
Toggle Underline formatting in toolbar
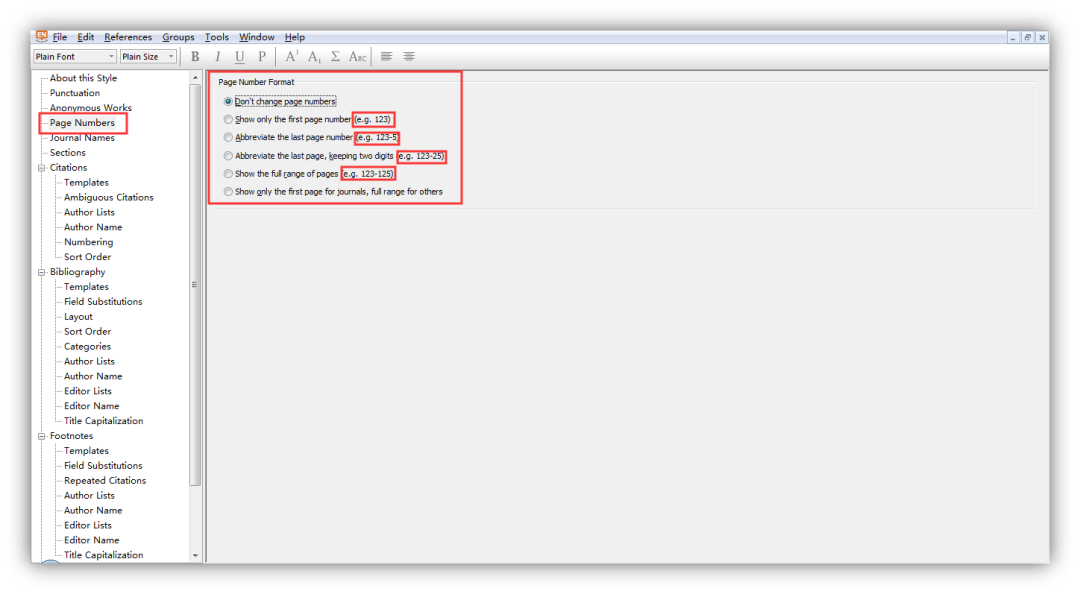(240, 57)
